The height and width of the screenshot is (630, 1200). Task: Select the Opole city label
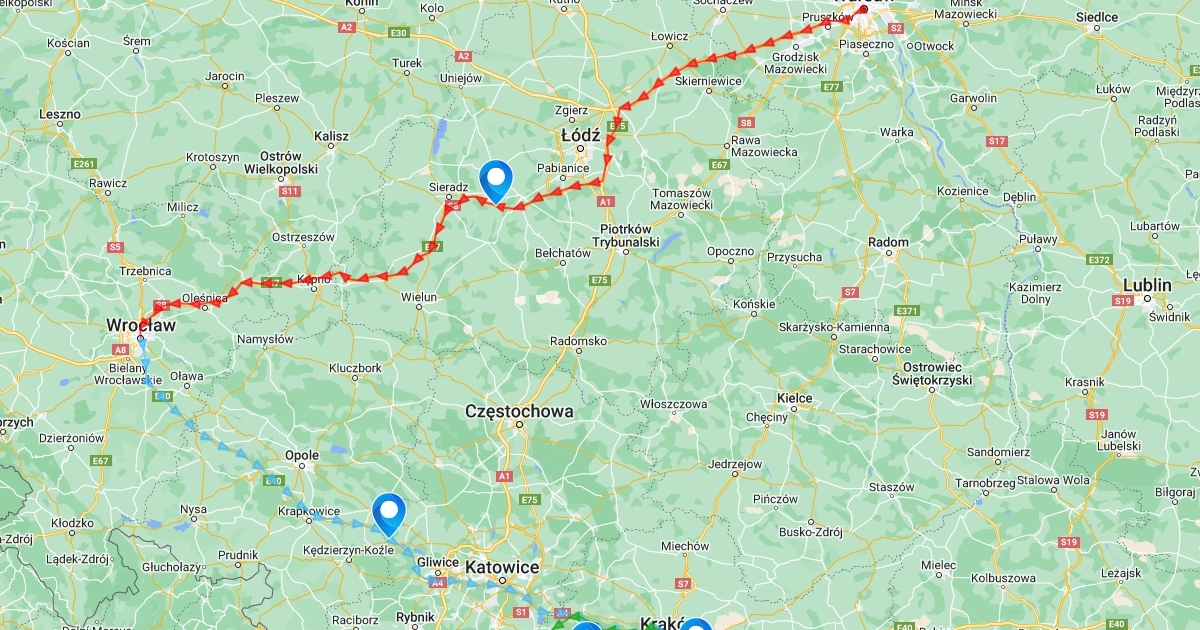point(302,455)
